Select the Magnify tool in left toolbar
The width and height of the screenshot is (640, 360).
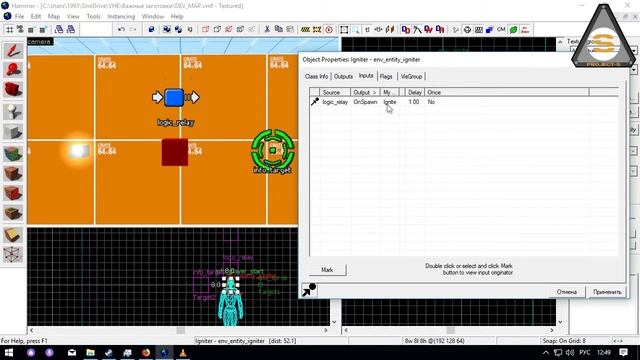[x=13, y=70]
